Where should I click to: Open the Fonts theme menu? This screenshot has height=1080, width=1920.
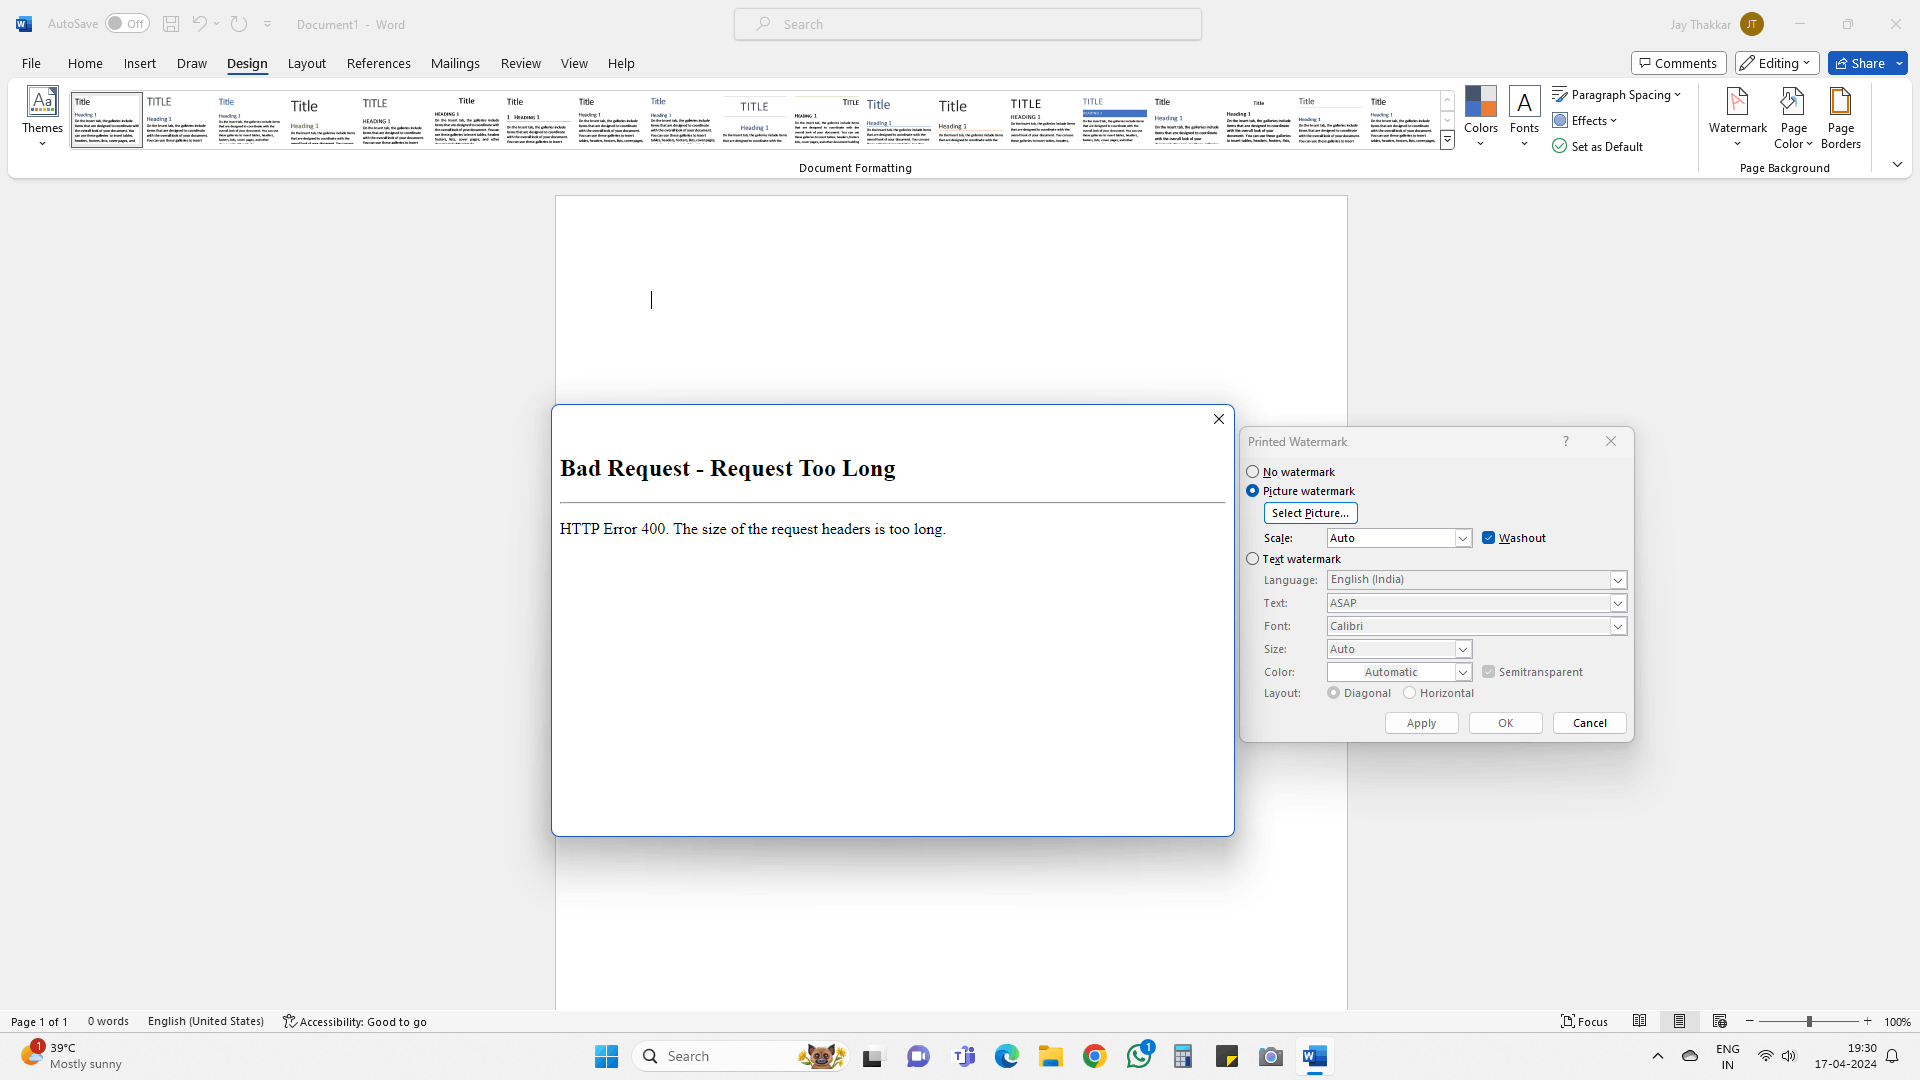pyautogui.click(x=1524, y=118)
